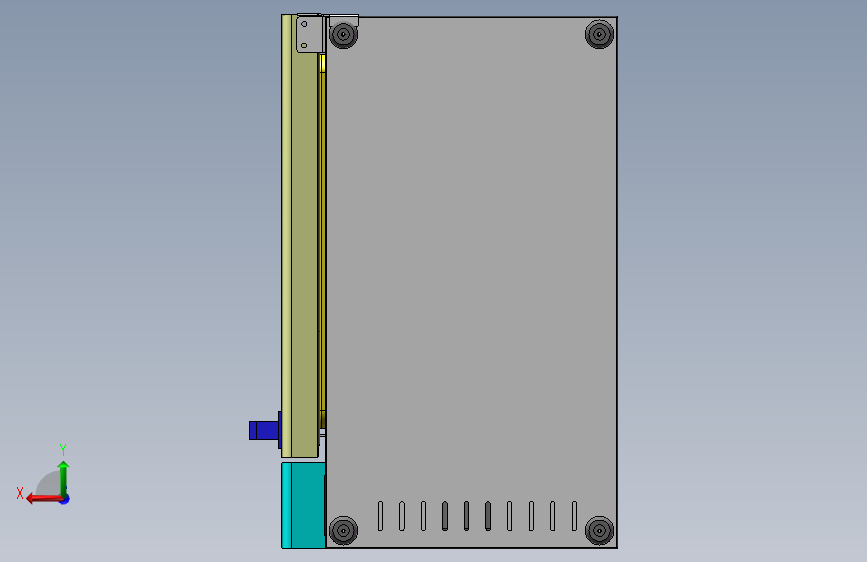
Task: Select the bottom-left rubber foot on gray plate
Action: click(343, 530)
